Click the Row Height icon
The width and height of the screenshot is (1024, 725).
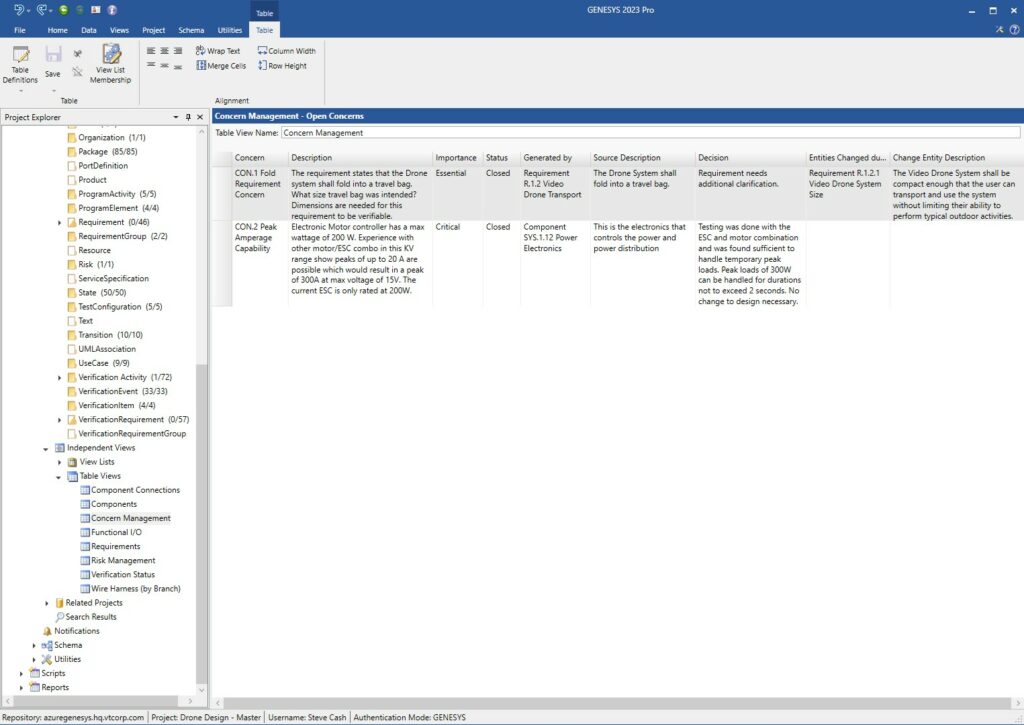click(x=283, y=65)
